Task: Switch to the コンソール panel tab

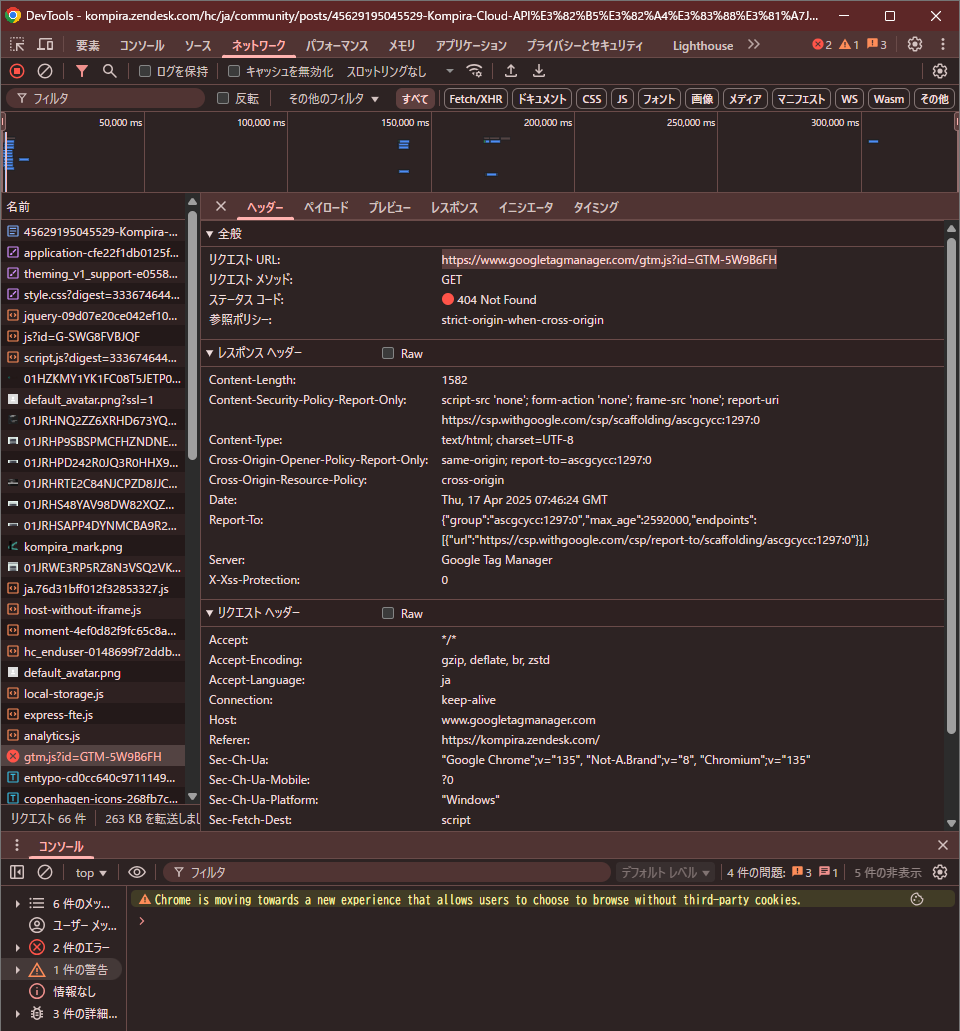Action: click(142, 45)
